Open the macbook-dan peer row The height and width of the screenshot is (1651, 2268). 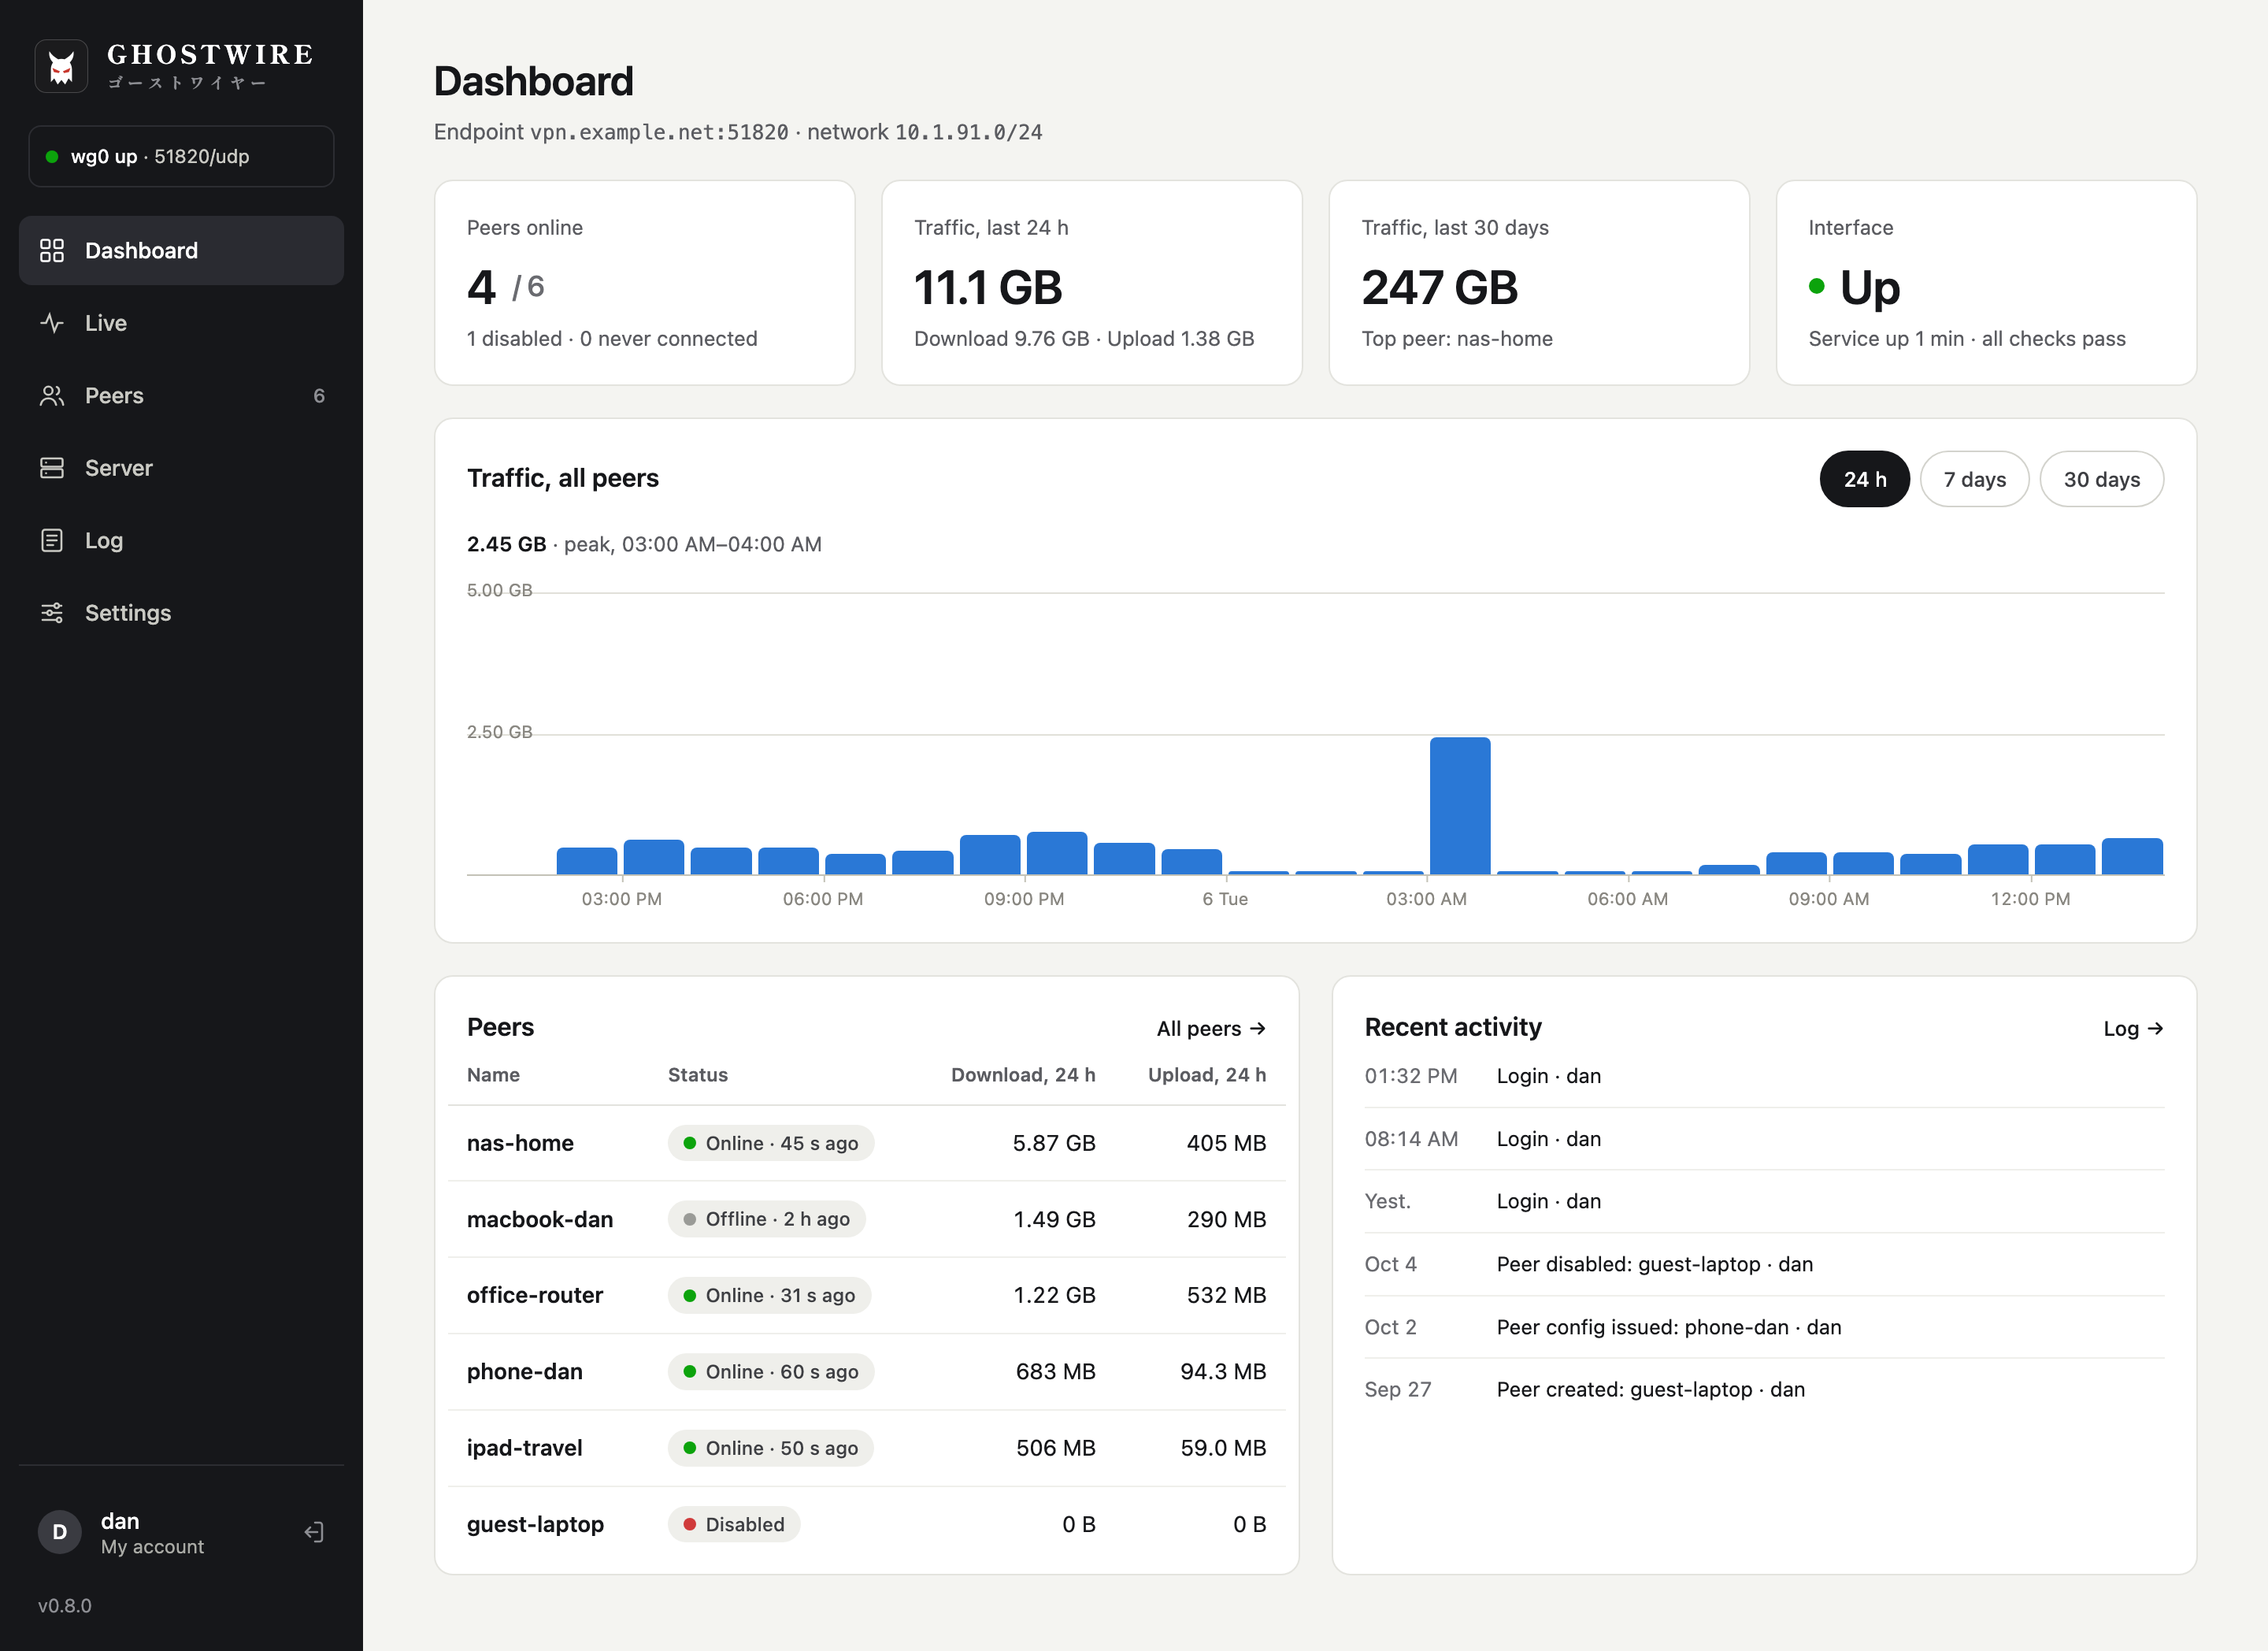tap(866, 1219)
